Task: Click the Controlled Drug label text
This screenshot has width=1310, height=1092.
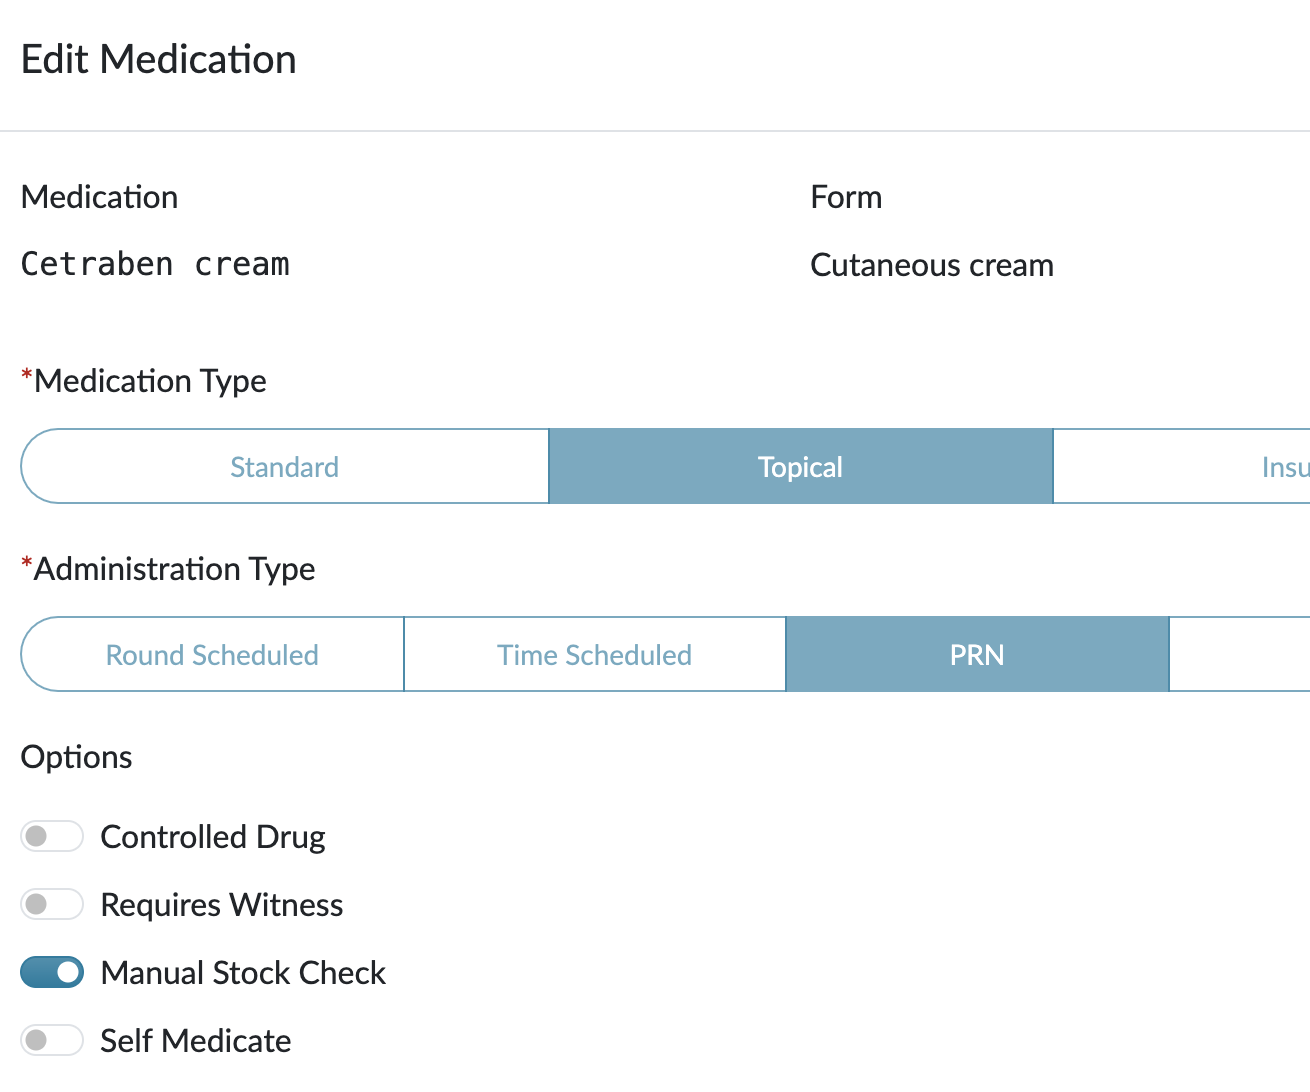Action: click(213, 837)
